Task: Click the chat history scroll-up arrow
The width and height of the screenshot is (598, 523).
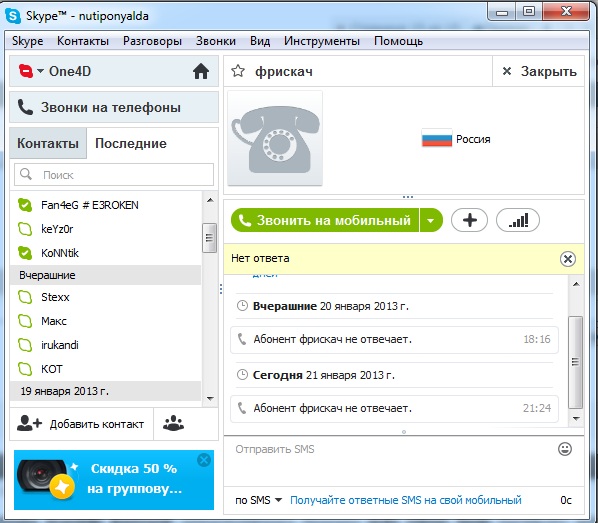Action: [576, 284]
